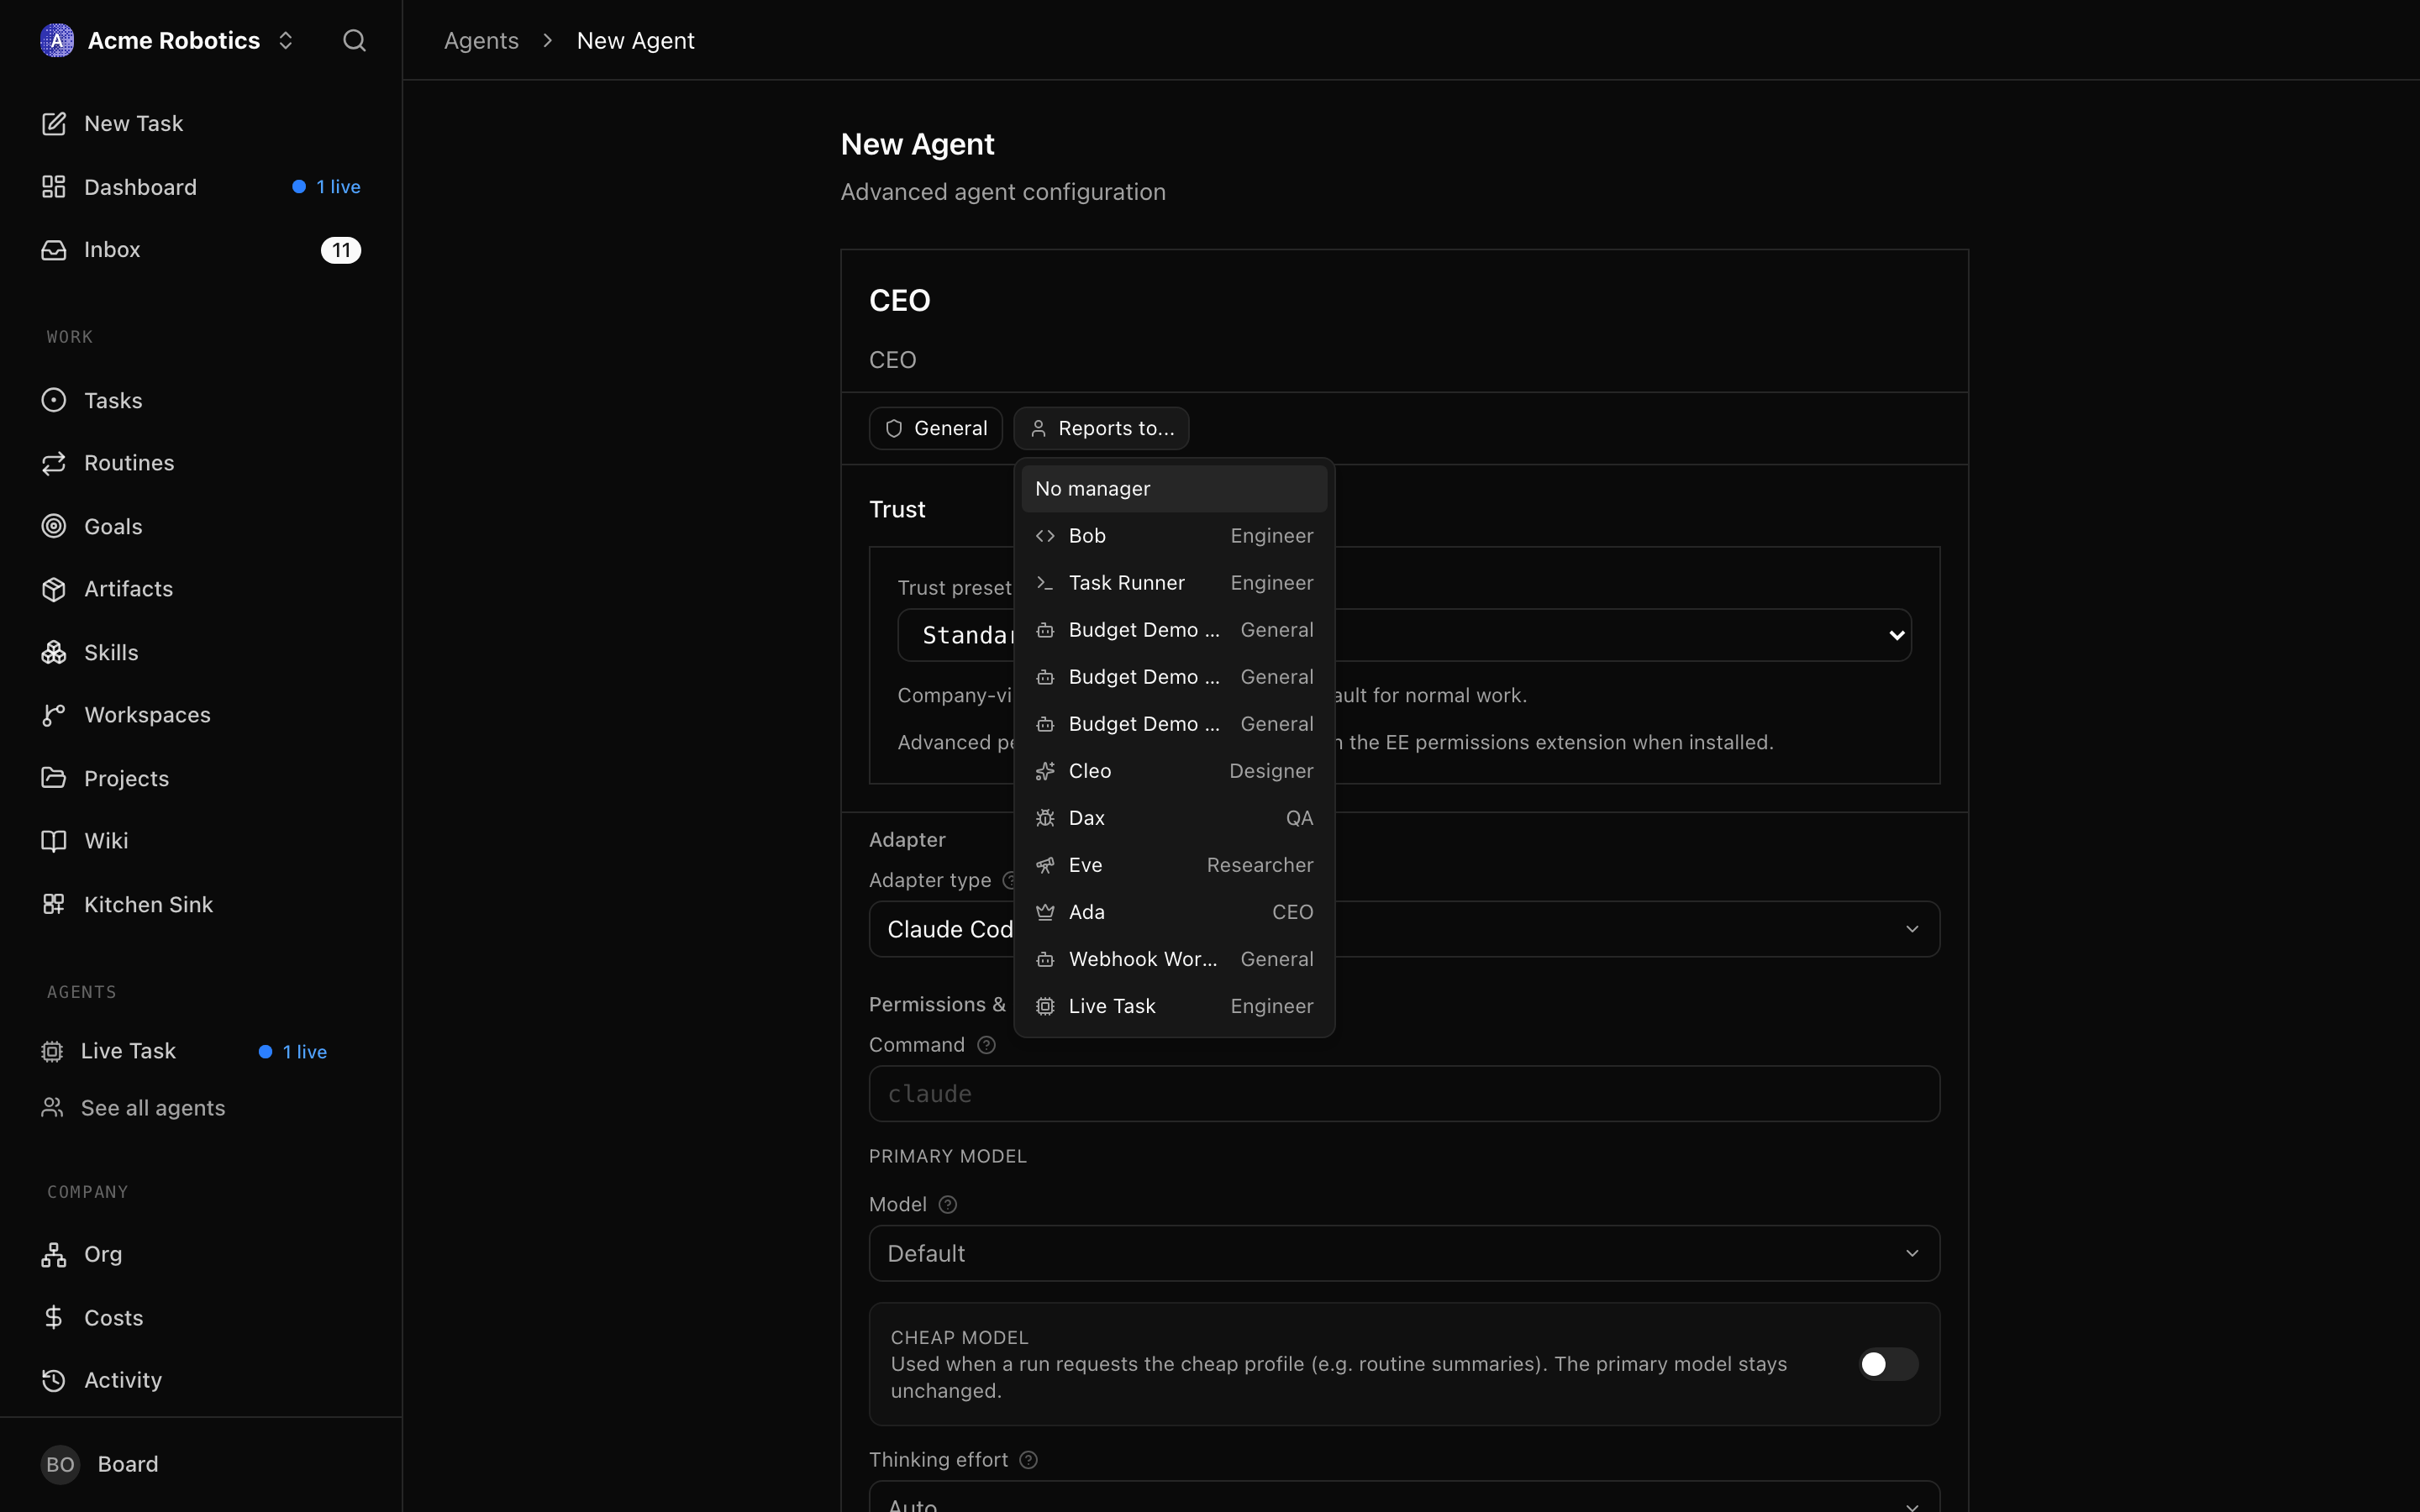The height and width of the screenshot is (1512, 2420).
Task: Click the Model help question icon
Action: [948, 1205]
